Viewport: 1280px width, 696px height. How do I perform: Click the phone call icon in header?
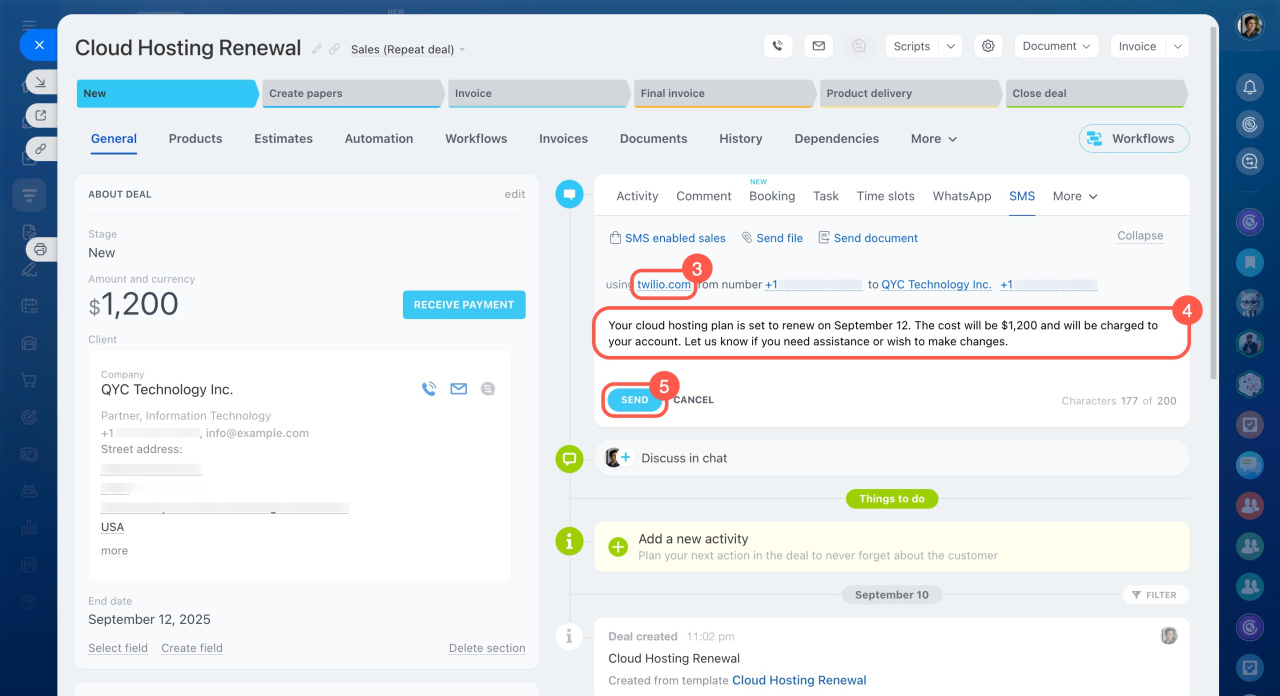(778, 46)
